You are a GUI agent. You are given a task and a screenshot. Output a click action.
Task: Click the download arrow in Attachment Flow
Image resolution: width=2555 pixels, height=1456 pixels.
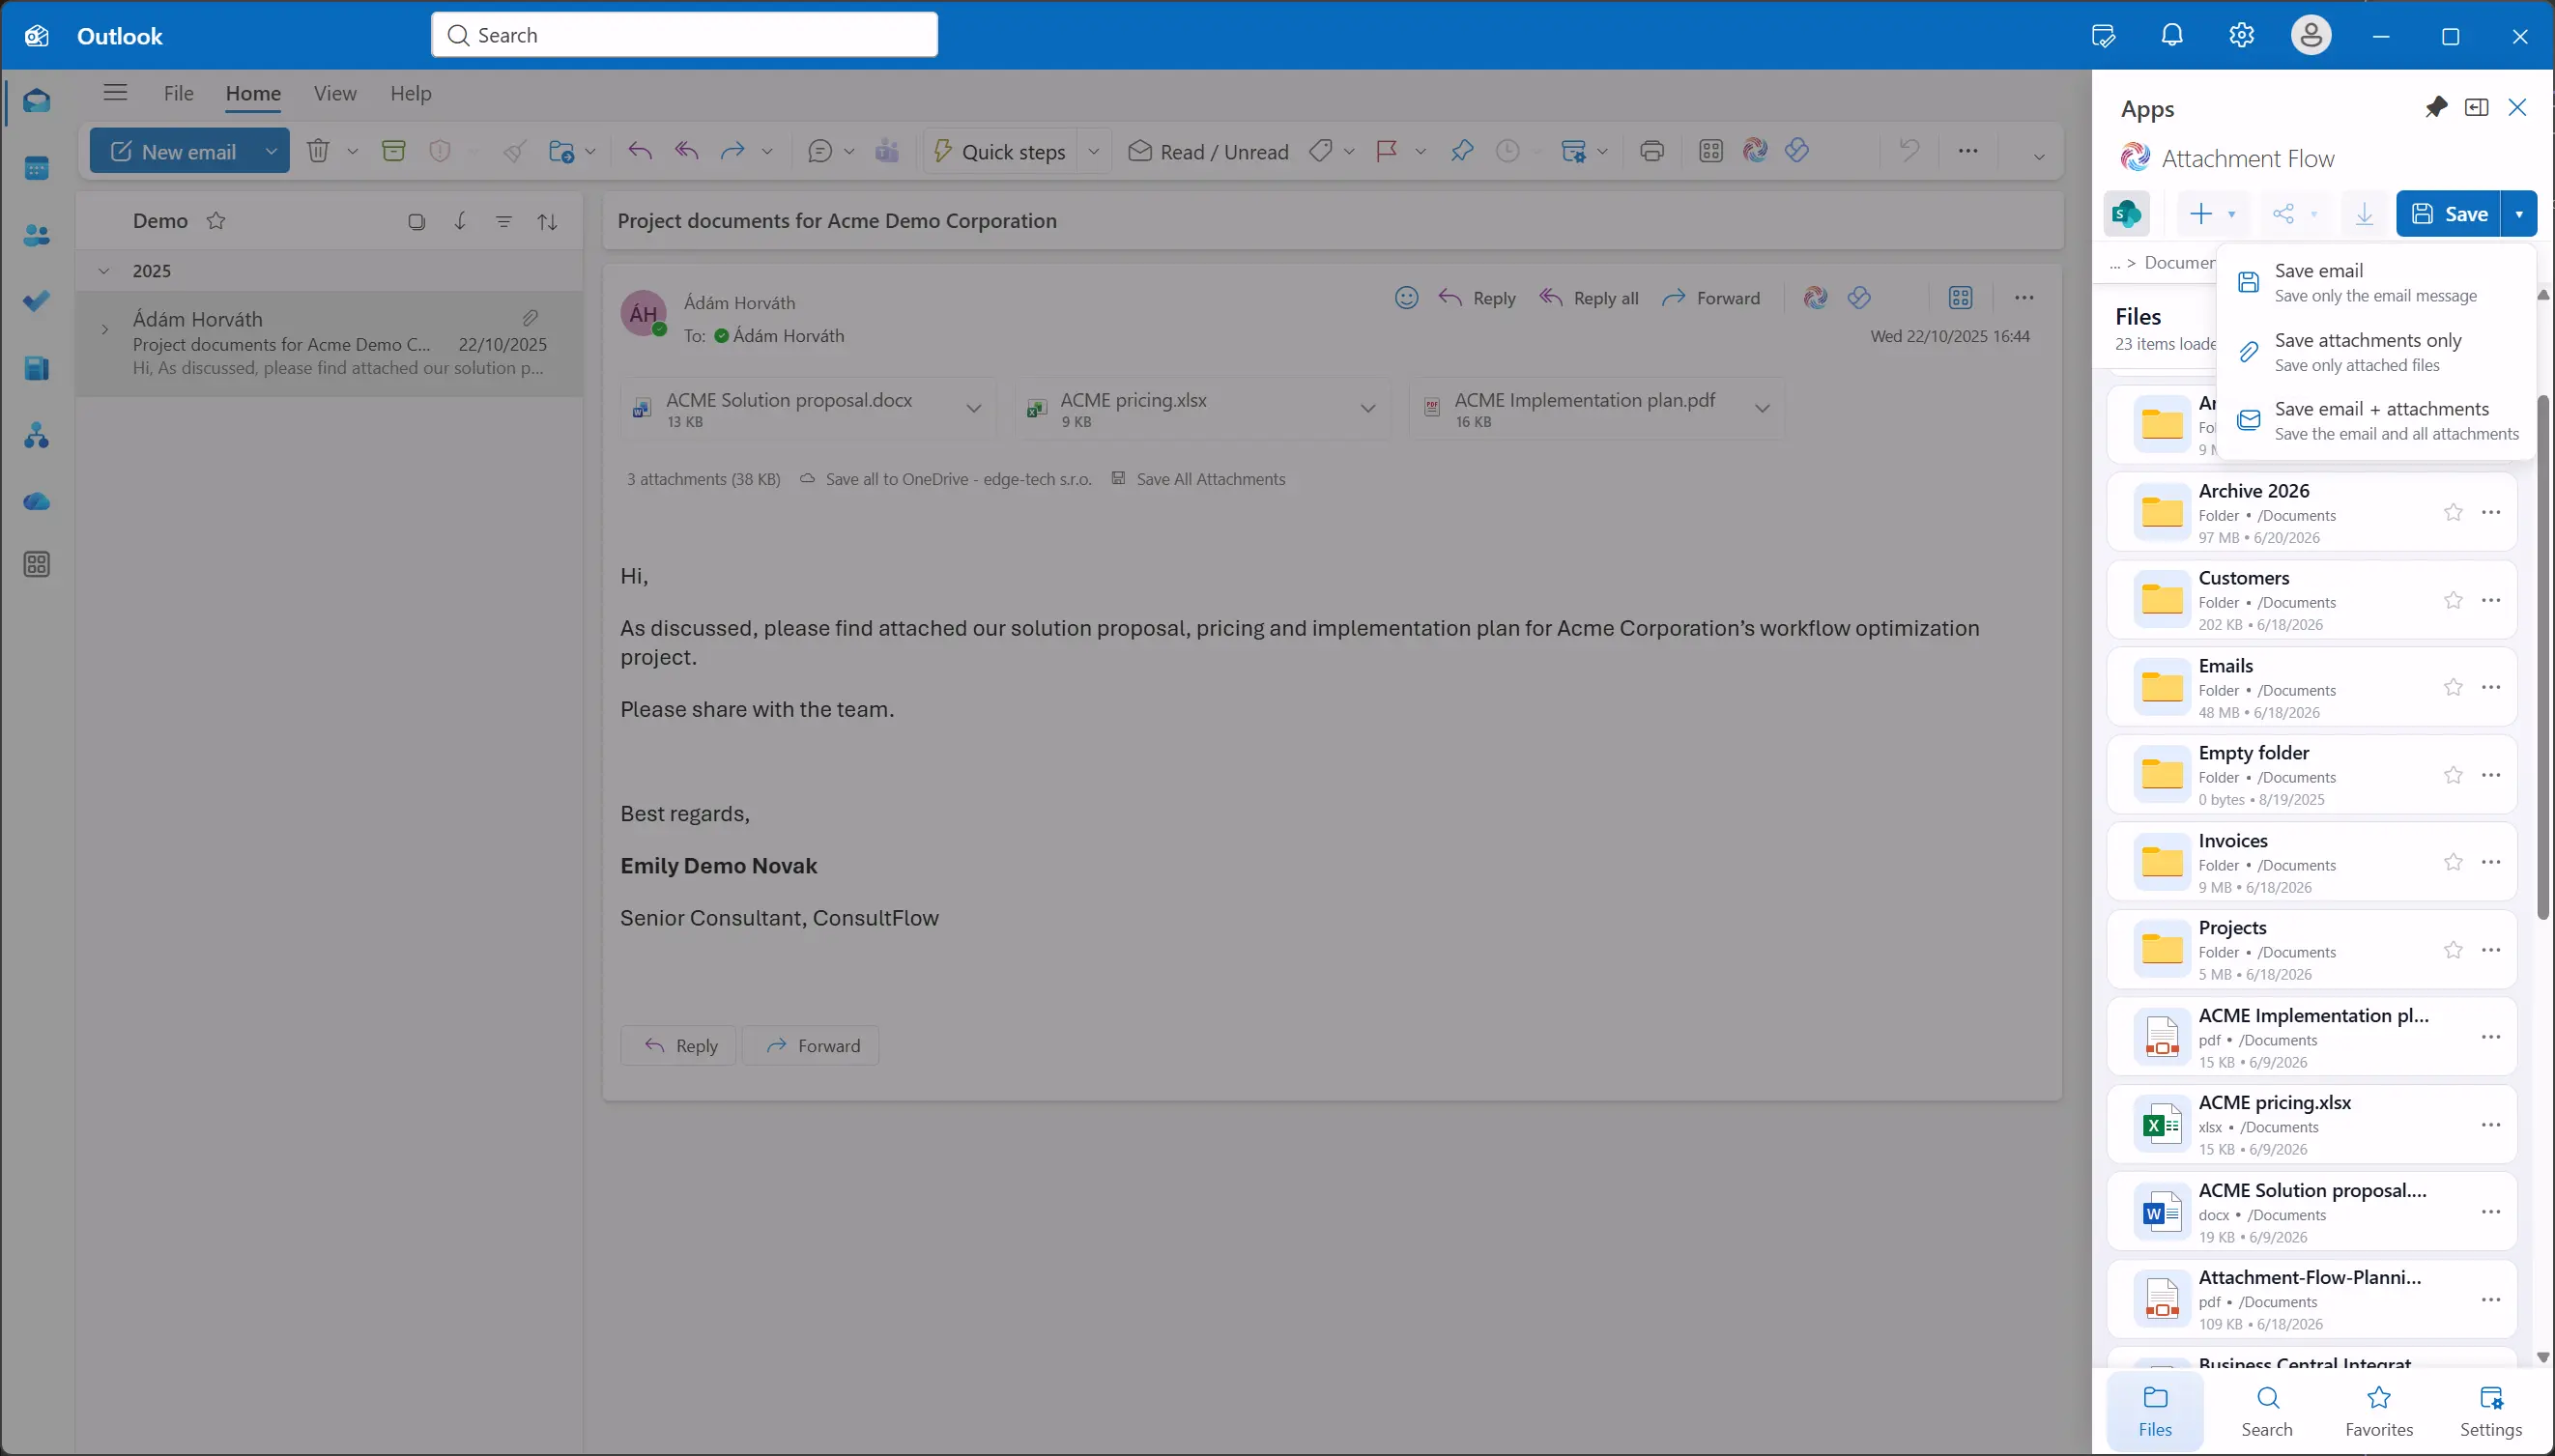(x=2364, y=214)
